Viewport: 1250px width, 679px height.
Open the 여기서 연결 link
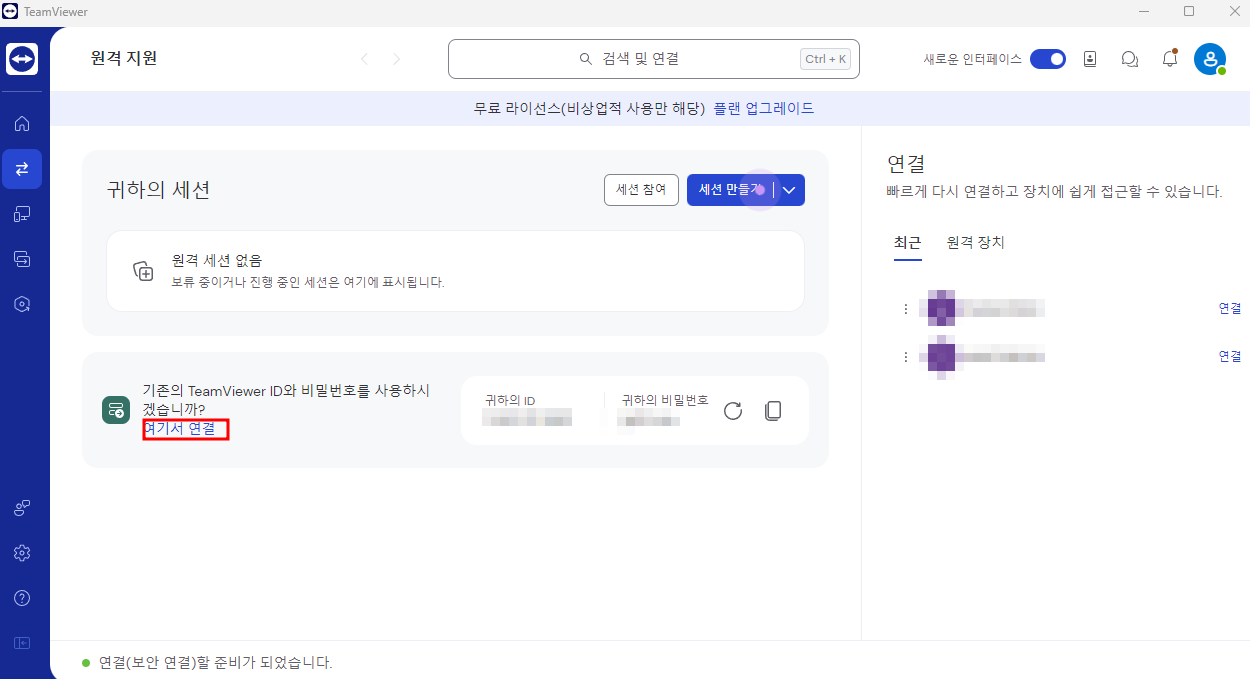coord(185,430)
